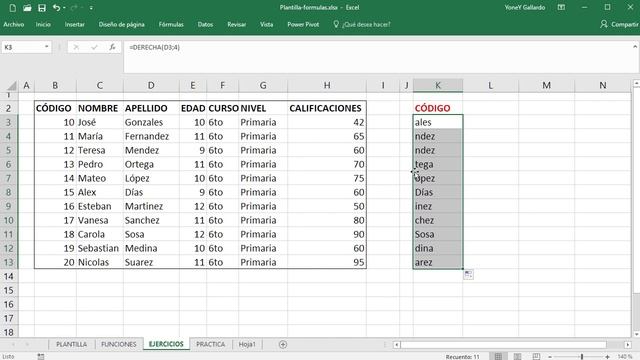Click the Compartir share button
The width and height of the screenshot is (640, 360).
coord(619,24)
